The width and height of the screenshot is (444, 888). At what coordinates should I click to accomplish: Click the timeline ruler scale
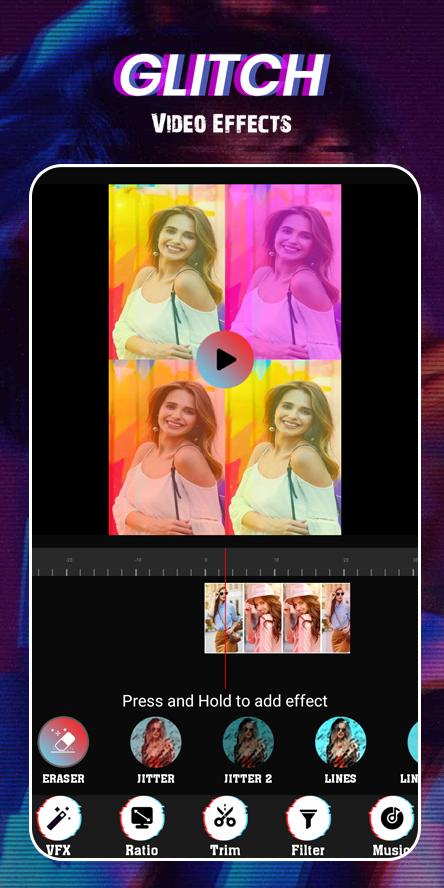(x=225, y=563)
